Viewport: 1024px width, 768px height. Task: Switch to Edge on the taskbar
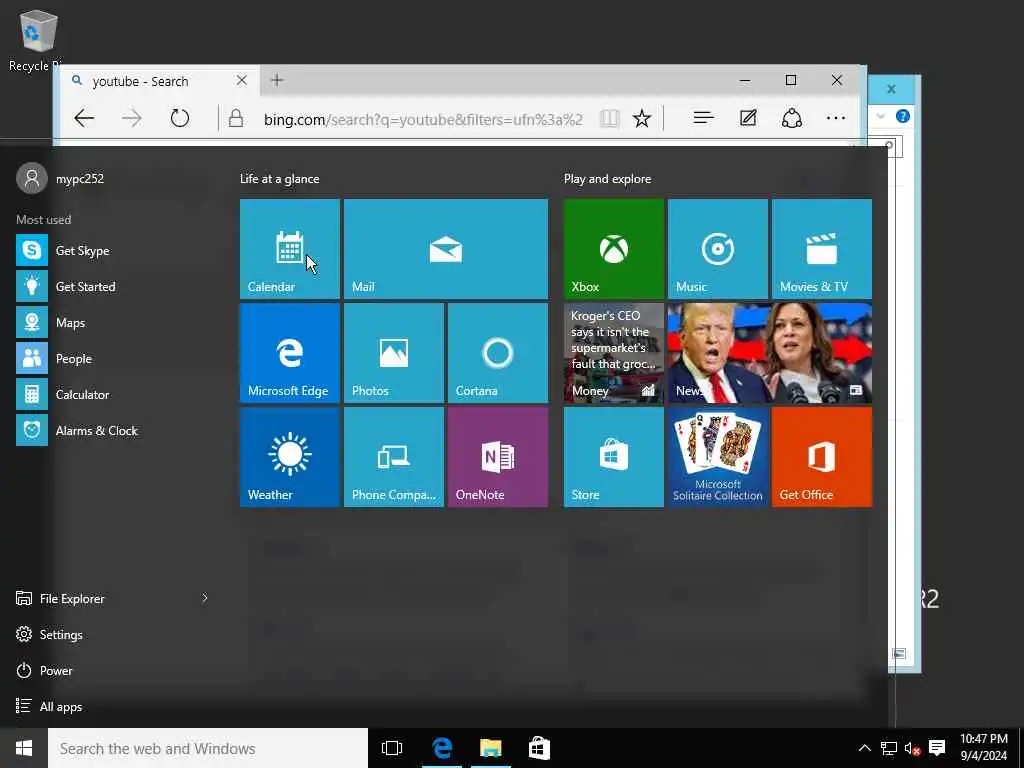click(x=442, y=748)
